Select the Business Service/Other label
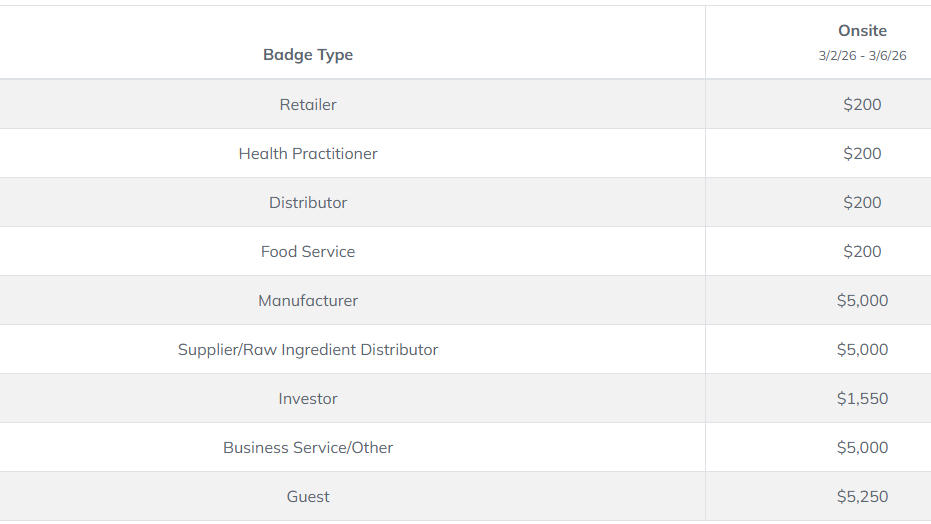 coord(308,447)
